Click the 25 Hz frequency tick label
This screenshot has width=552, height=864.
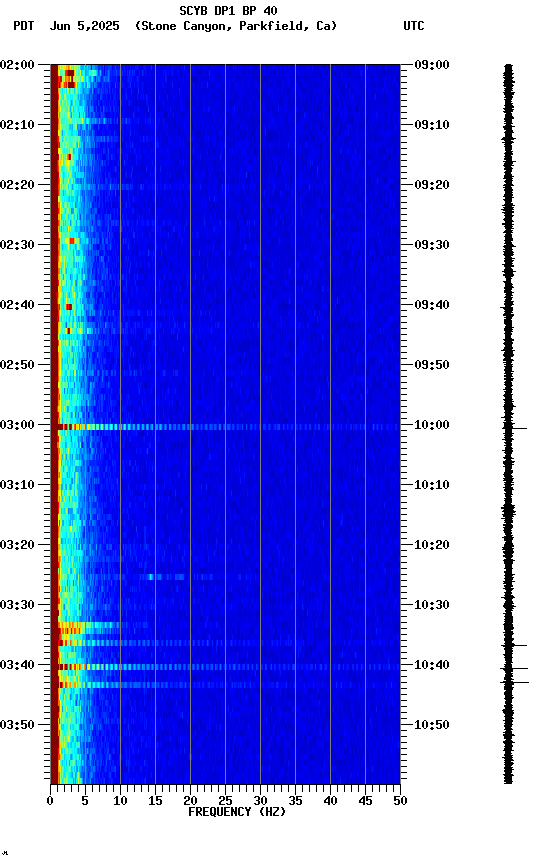tap(225, 801)
